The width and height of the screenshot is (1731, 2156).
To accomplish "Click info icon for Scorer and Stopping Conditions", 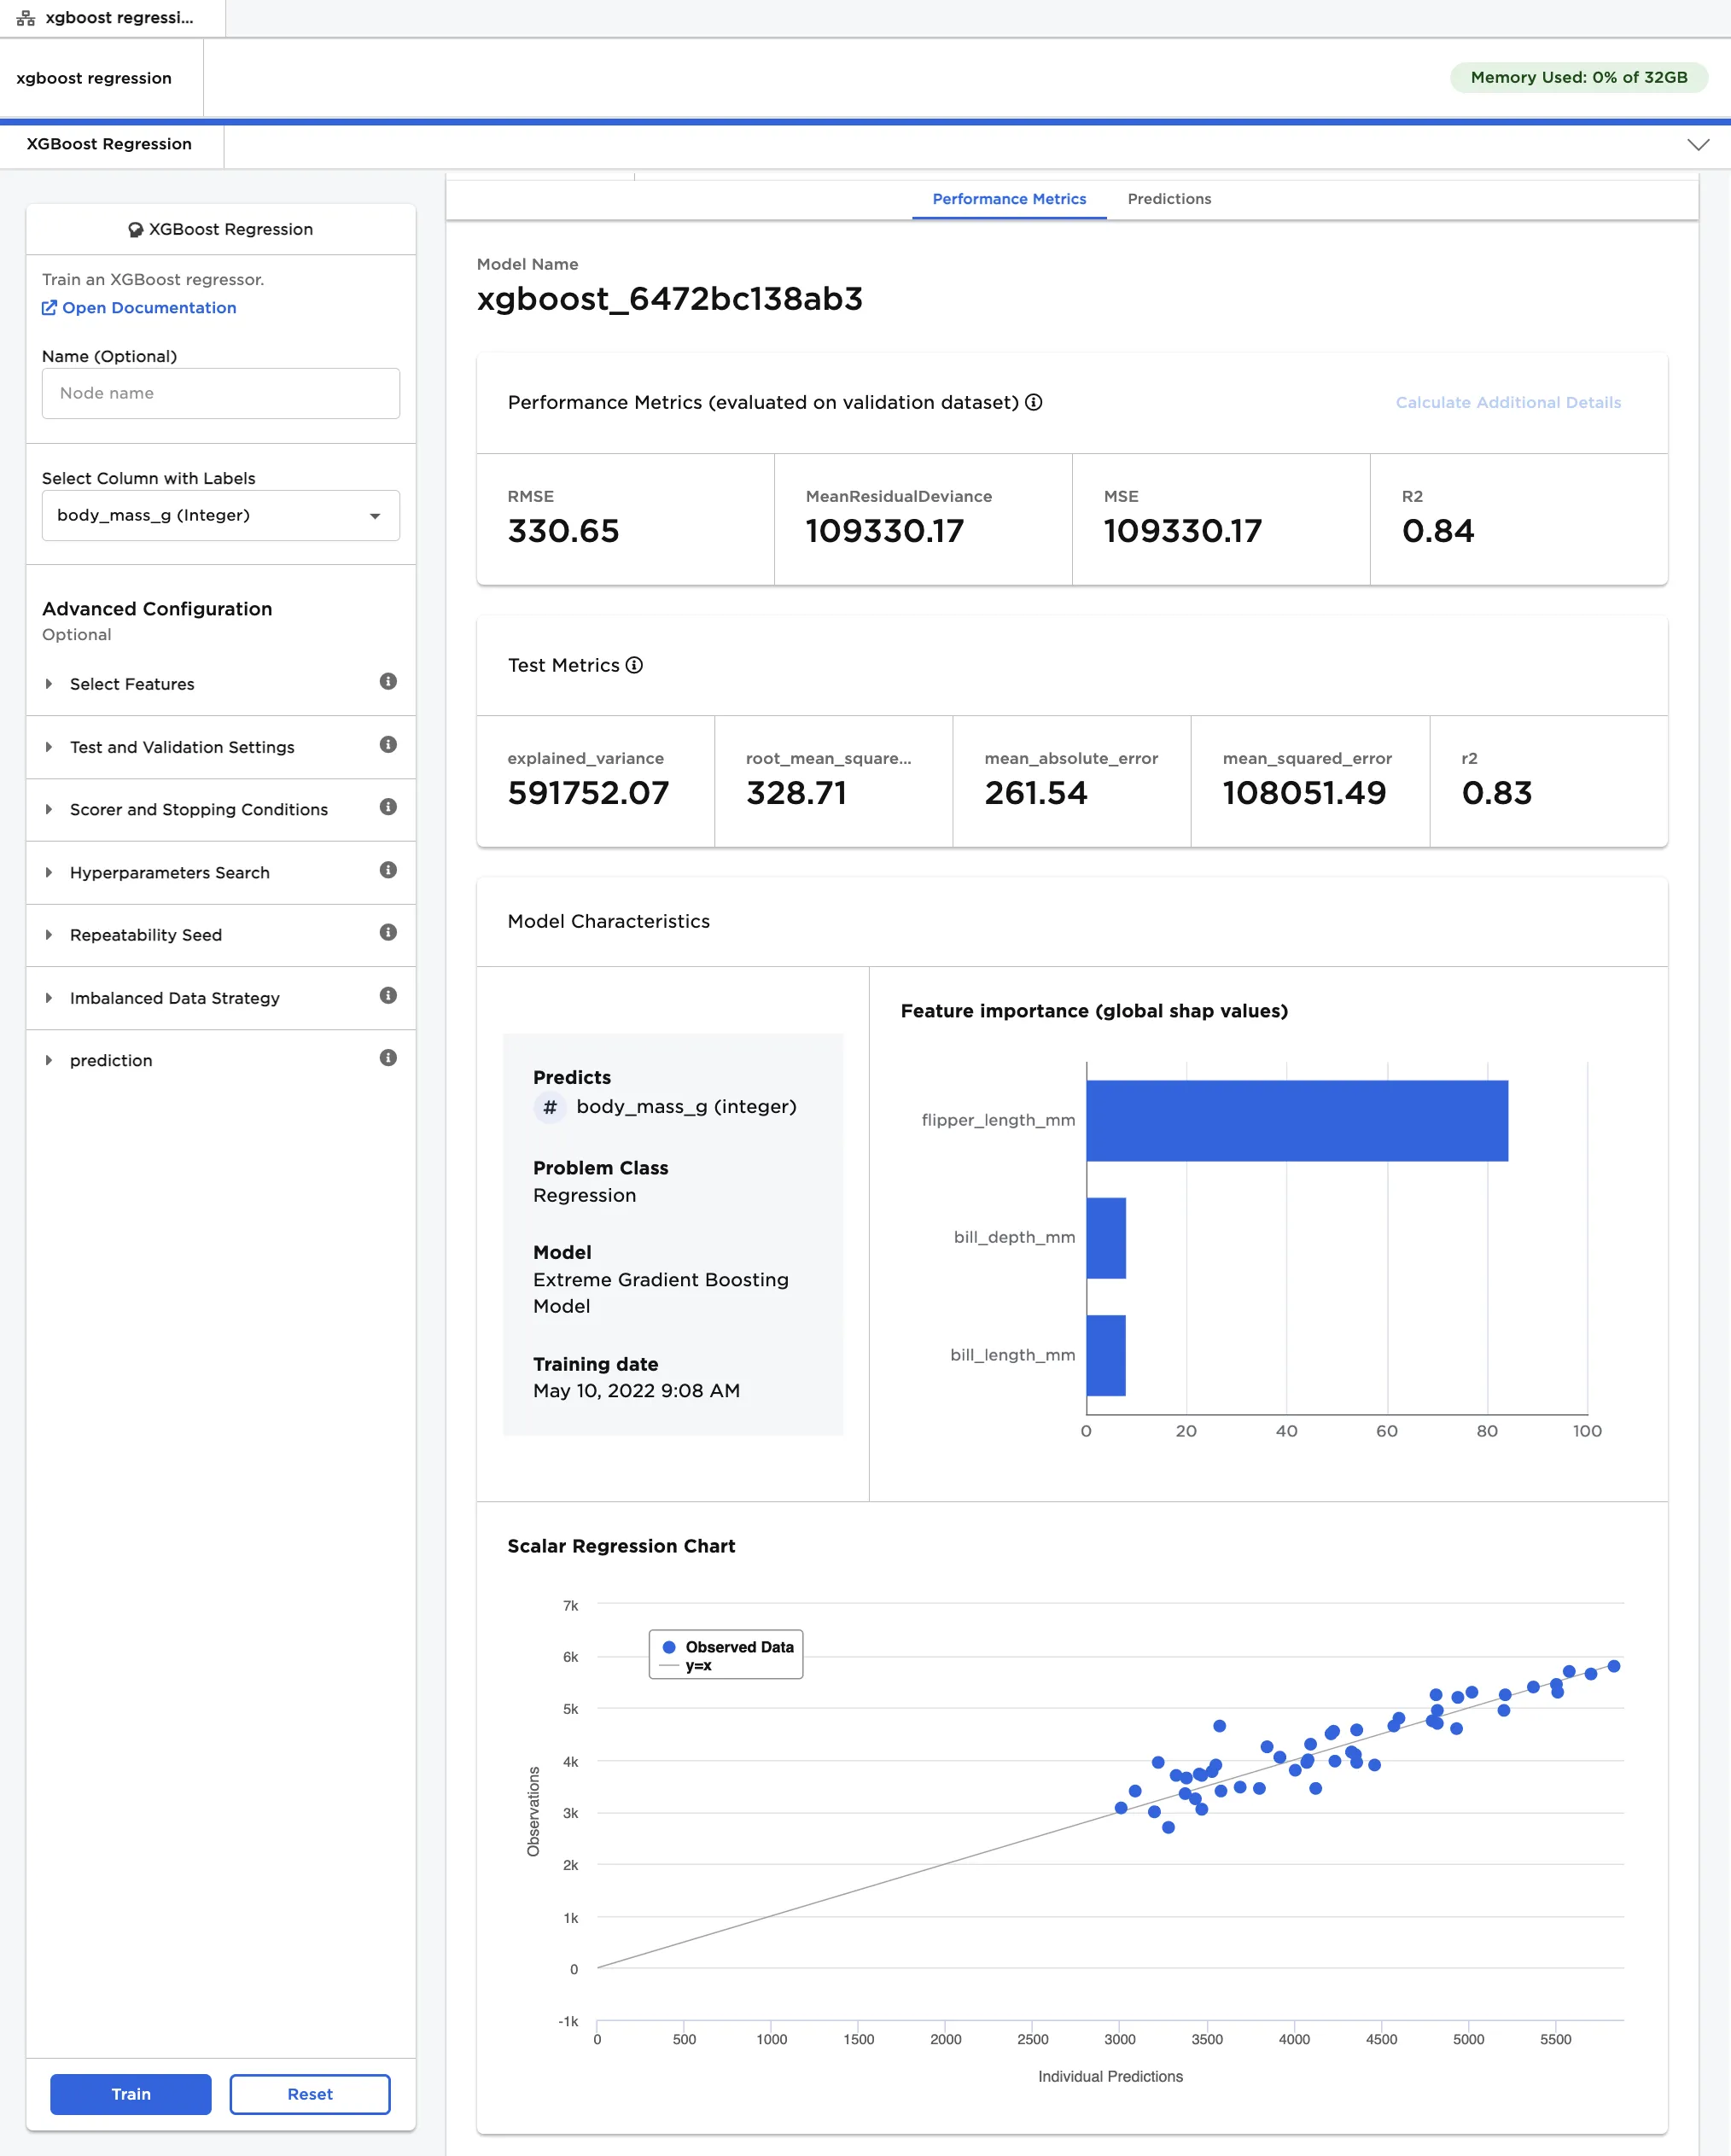I will point(388,807).
